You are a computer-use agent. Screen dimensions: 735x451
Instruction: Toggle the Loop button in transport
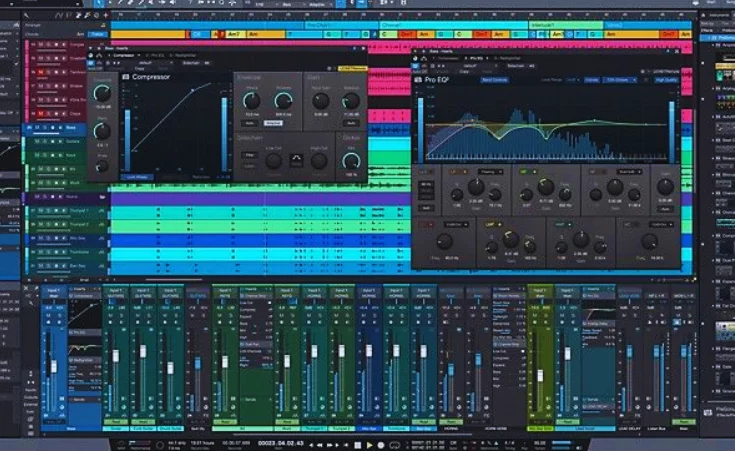(395, 444)
